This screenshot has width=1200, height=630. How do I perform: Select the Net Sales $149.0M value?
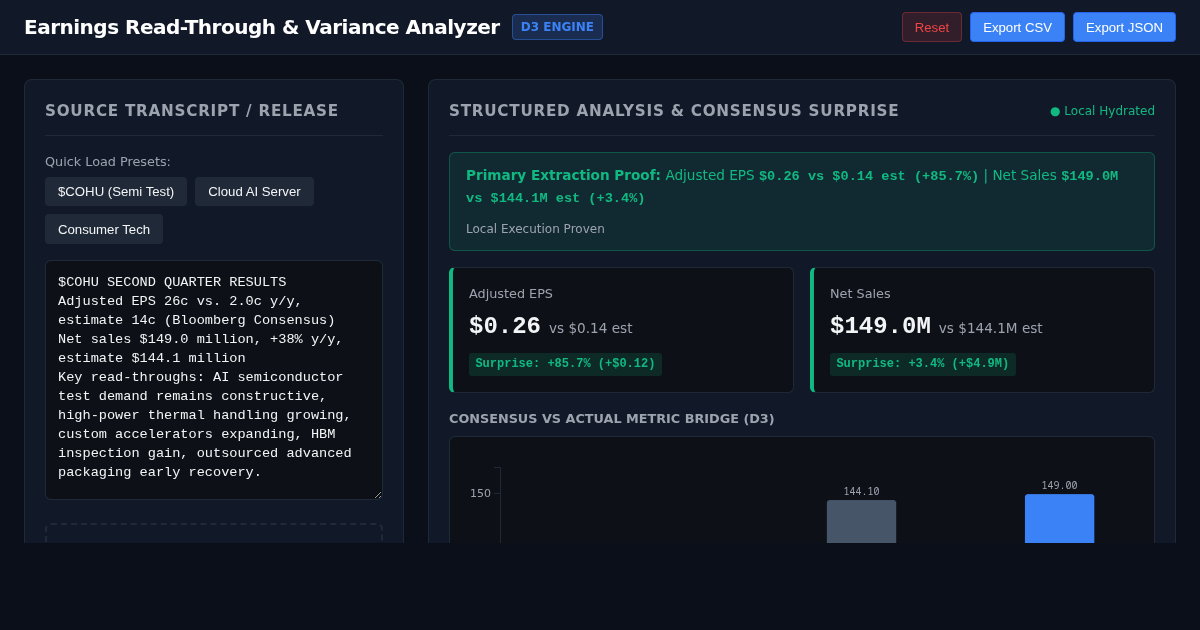pos(880,326)
